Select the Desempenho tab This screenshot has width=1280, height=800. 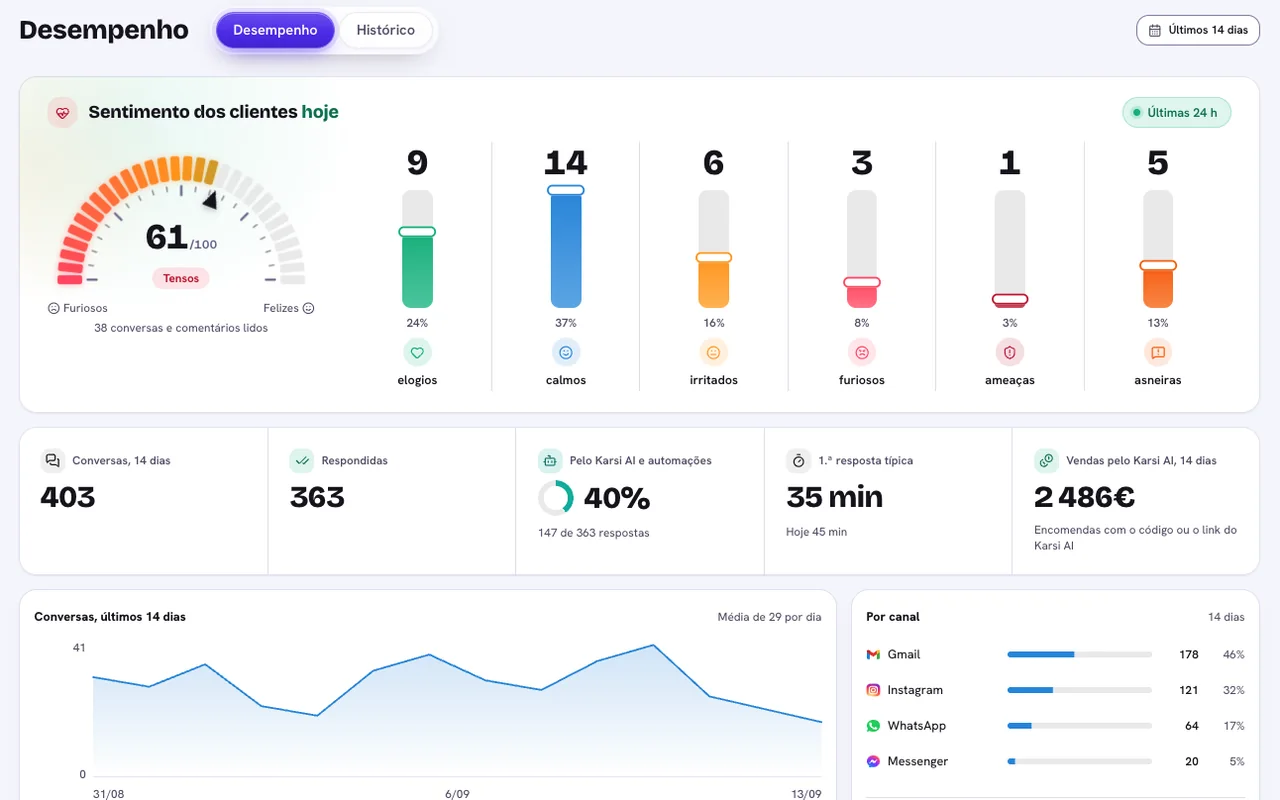(x=275, y=30)
